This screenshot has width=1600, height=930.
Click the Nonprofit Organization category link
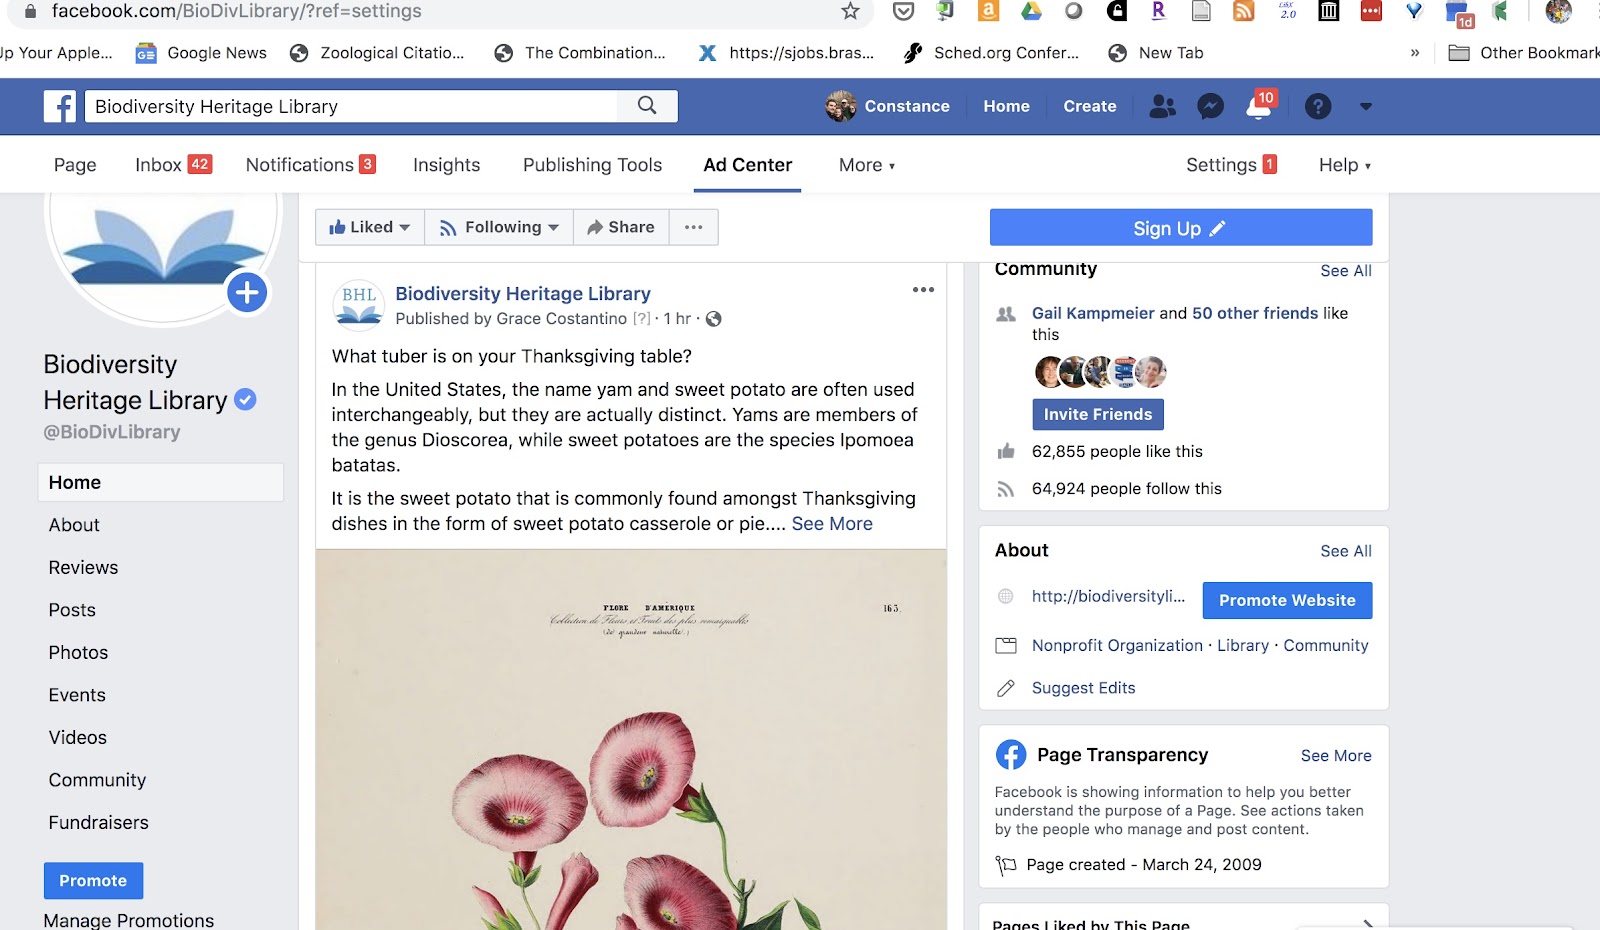[x=1117, y=646]
